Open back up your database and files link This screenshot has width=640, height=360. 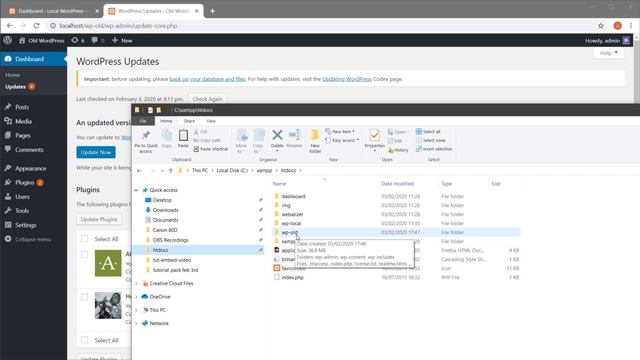tap(207, 79)
